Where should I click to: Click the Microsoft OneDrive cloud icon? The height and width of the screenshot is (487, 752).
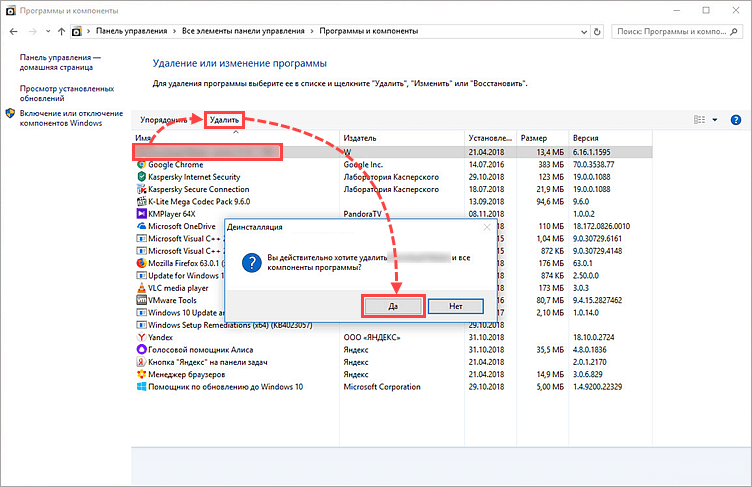[x=141, y=226]
